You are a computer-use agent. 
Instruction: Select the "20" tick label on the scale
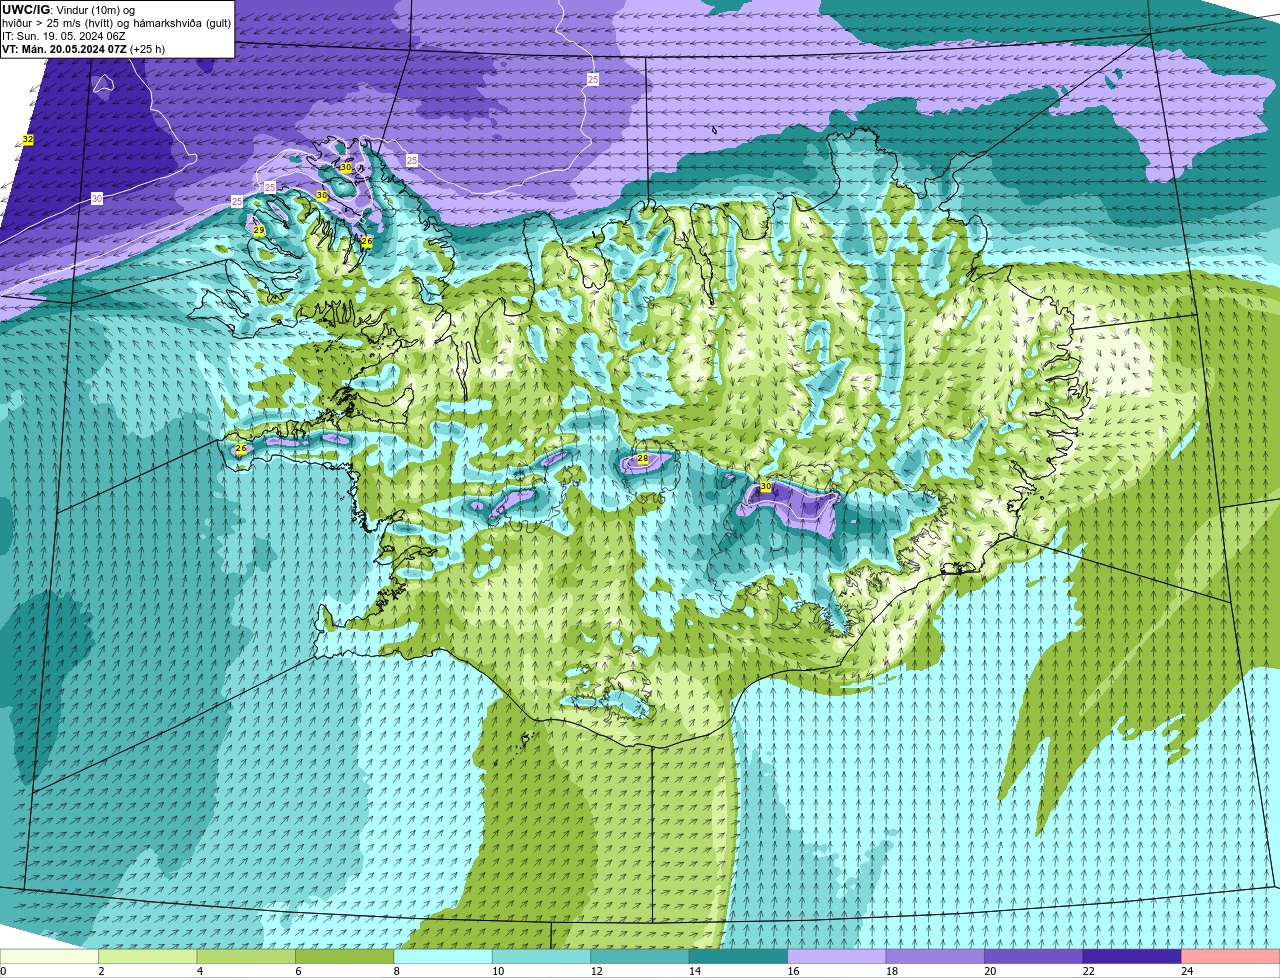(x=990, y=971)
